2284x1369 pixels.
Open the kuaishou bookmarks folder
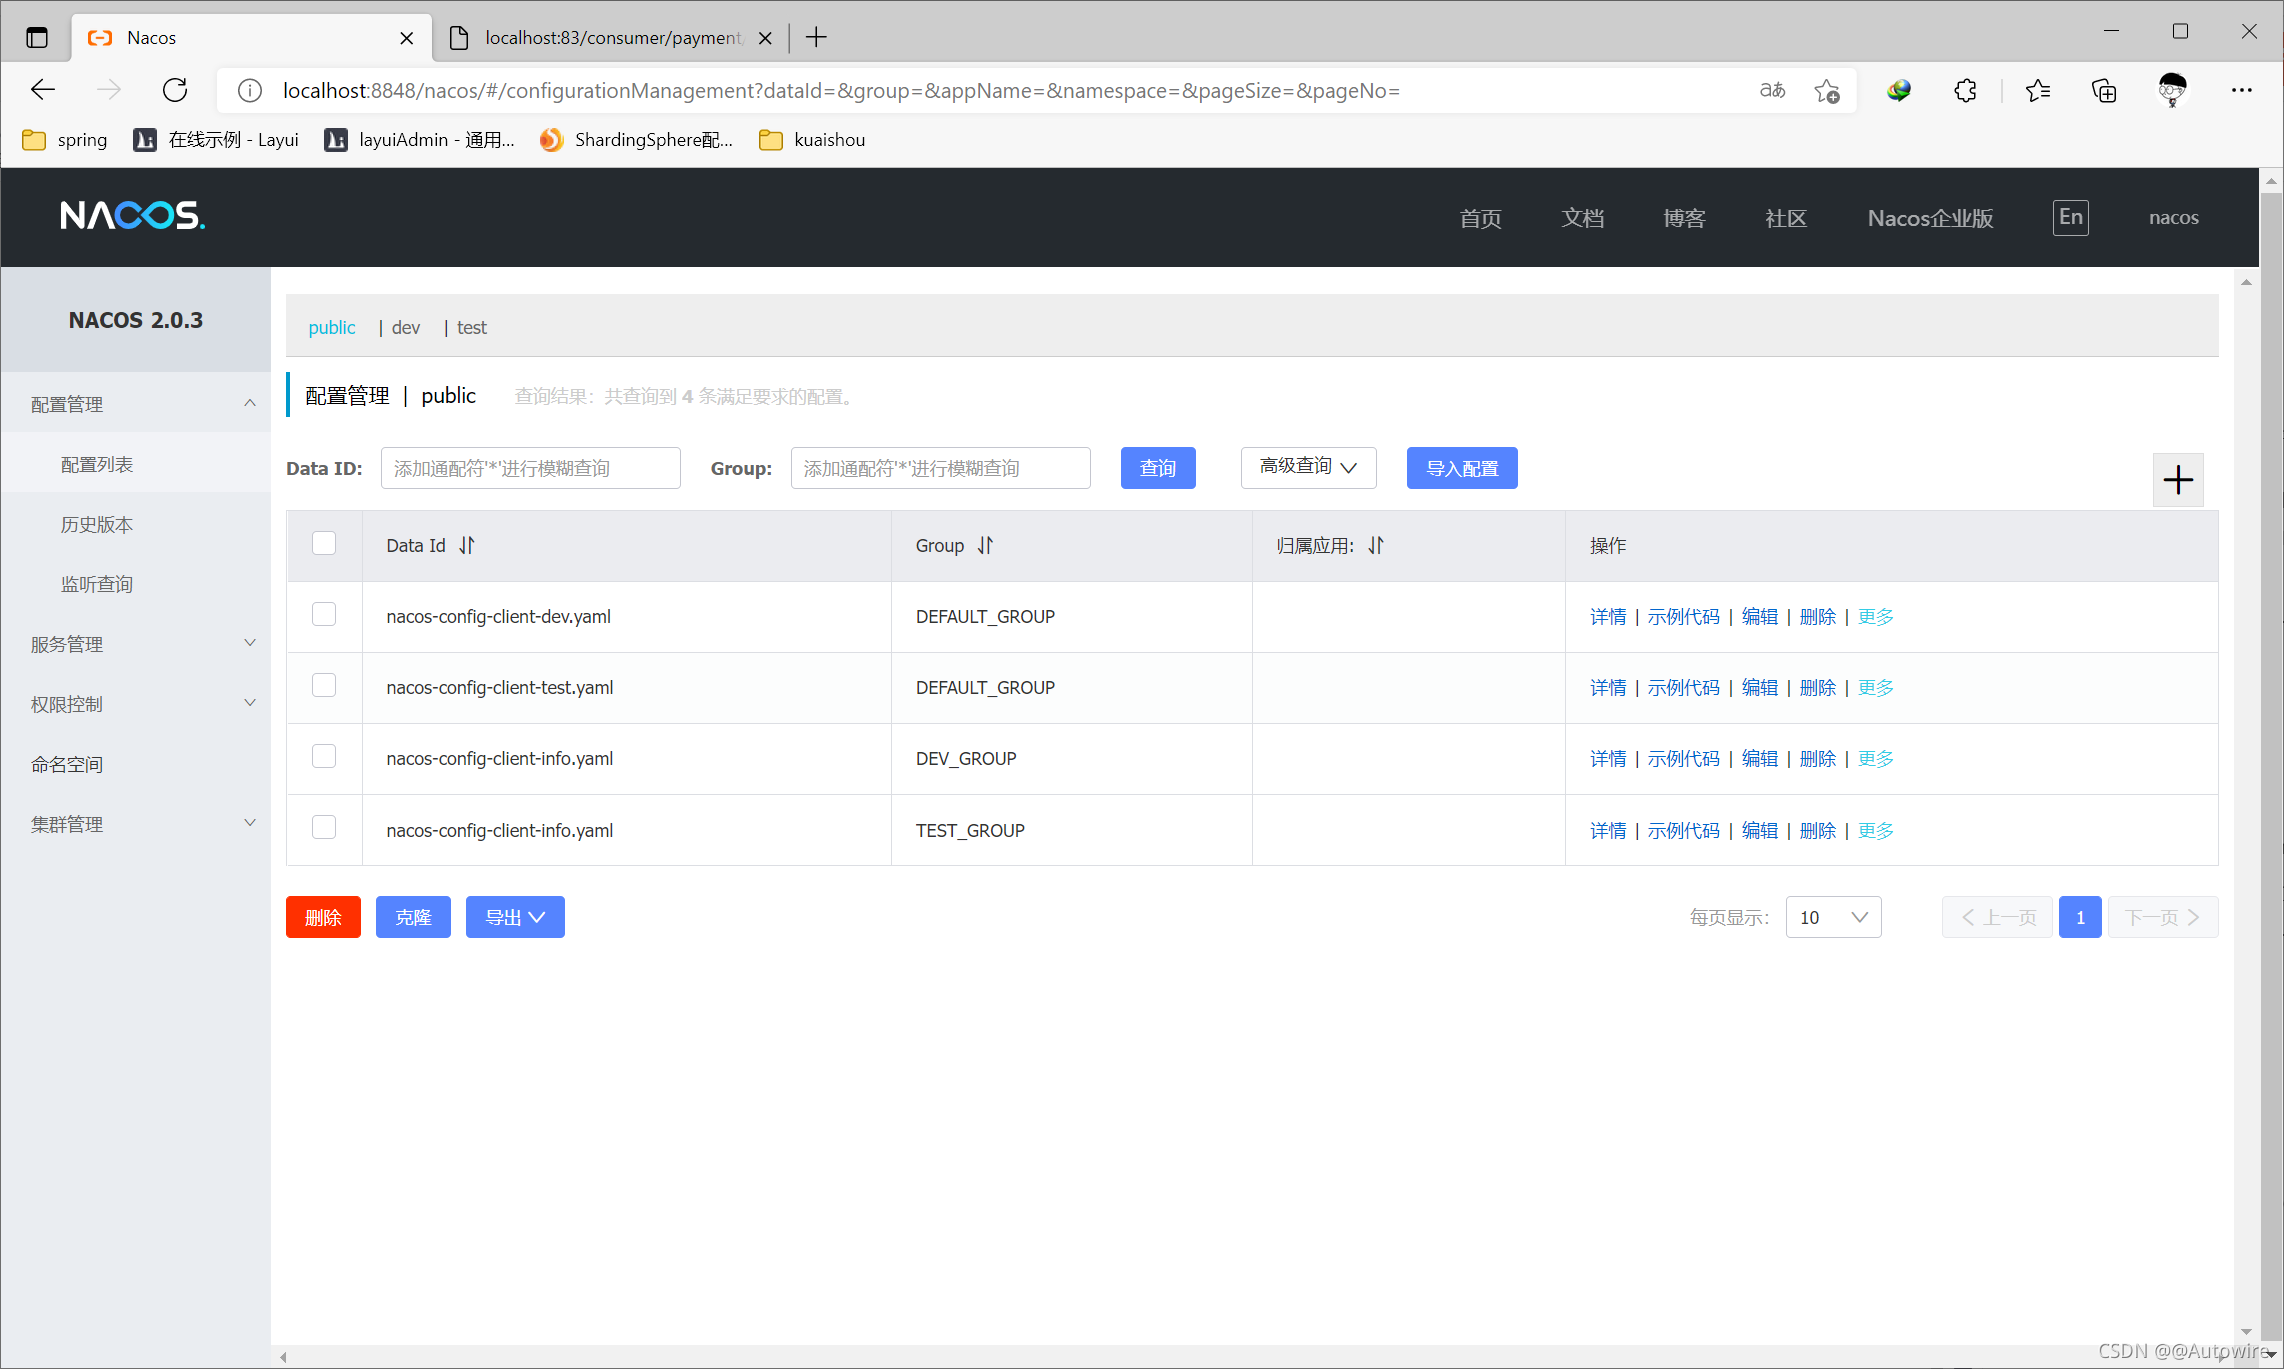[x=812, y=140]
